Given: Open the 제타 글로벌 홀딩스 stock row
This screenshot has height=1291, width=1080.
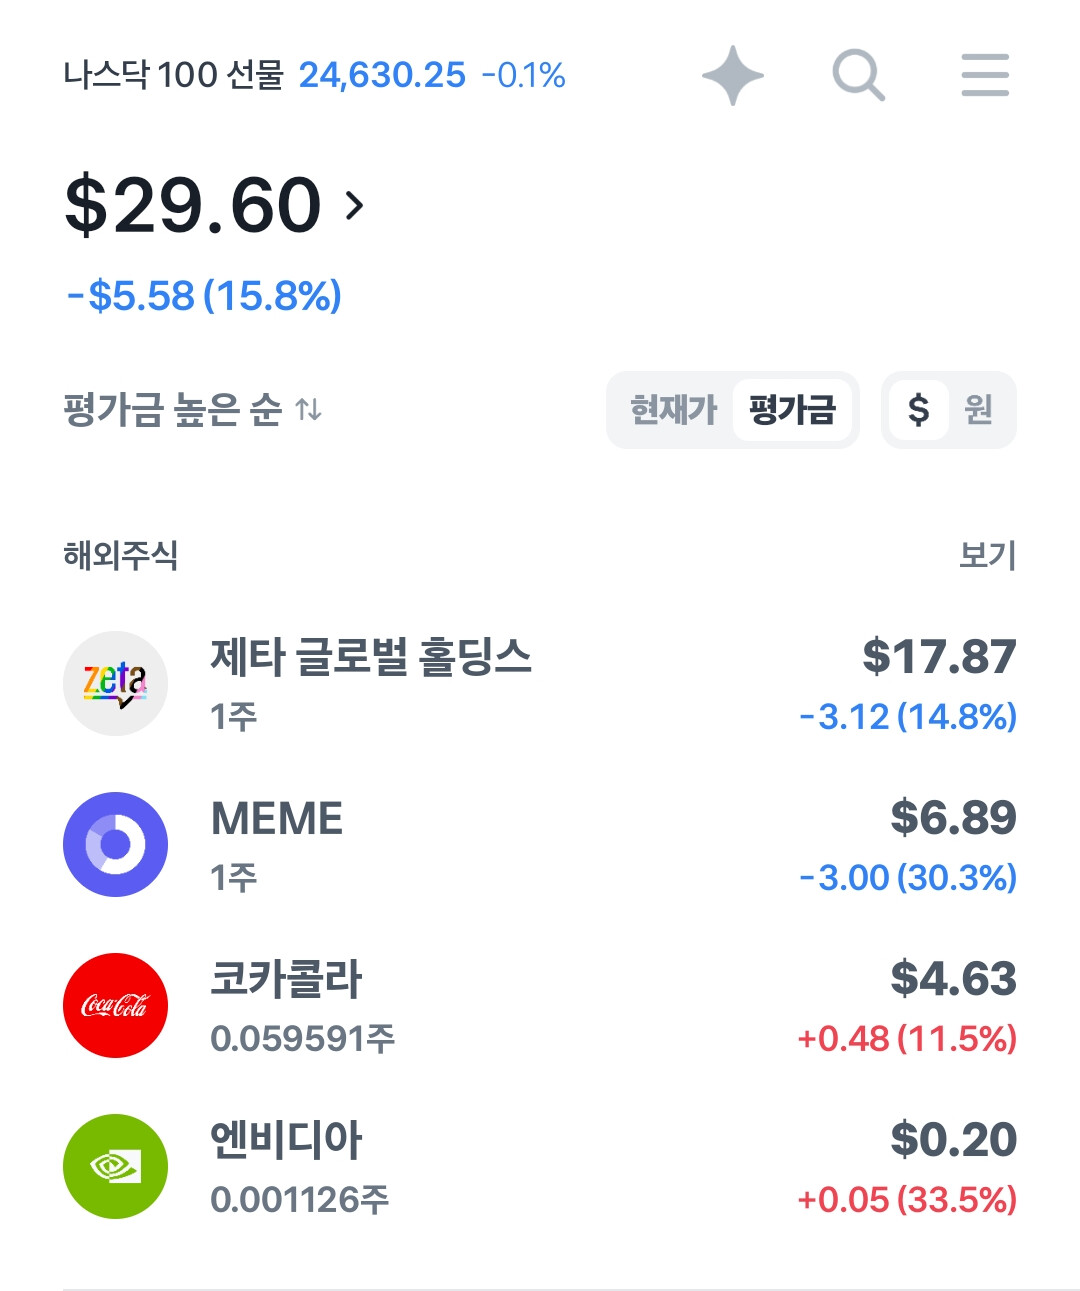Looking at the screenshot, I should tap(540, 683).
